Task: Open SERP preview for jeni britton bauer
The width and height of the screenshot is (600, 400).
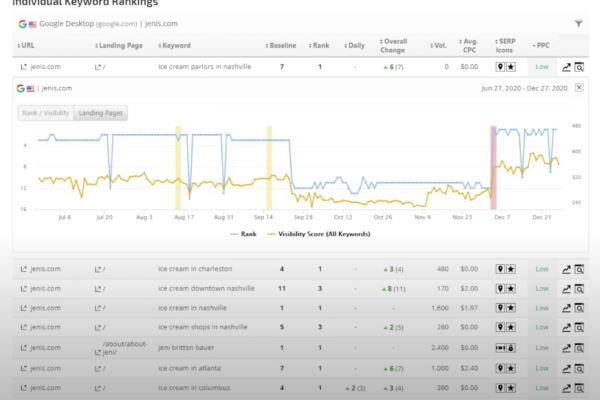Action: [x=579, y=348]
